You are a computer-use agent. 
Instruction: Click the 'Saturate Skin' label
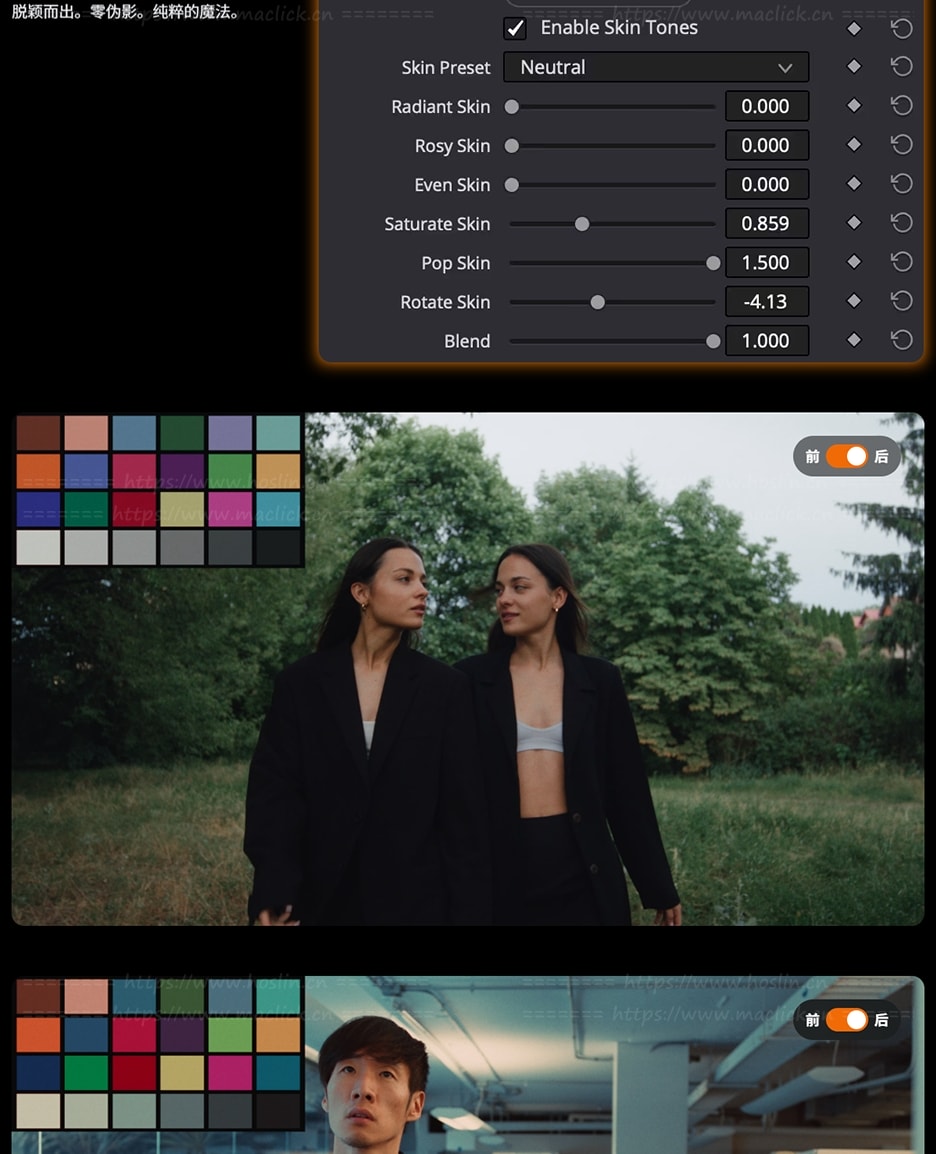pos(437,224)
